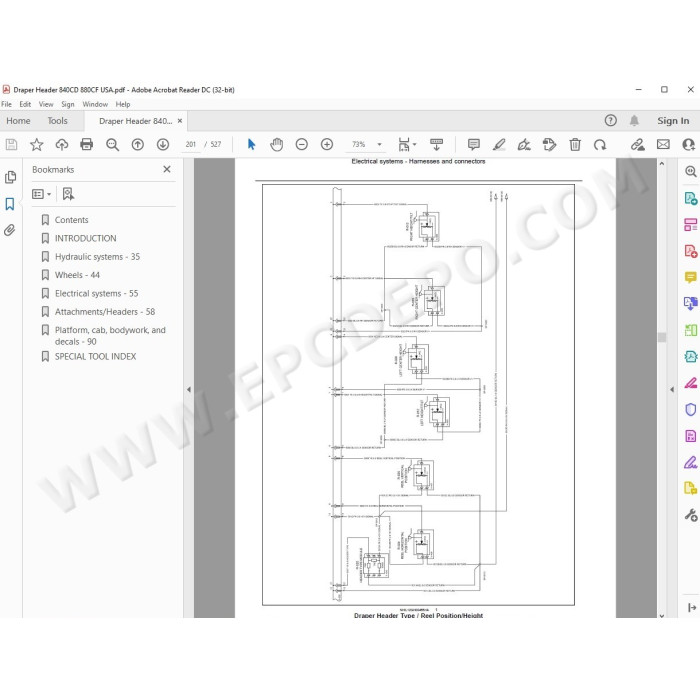
Task: Choose the Selection arrow tool
Action: click(x=251, y=144)
